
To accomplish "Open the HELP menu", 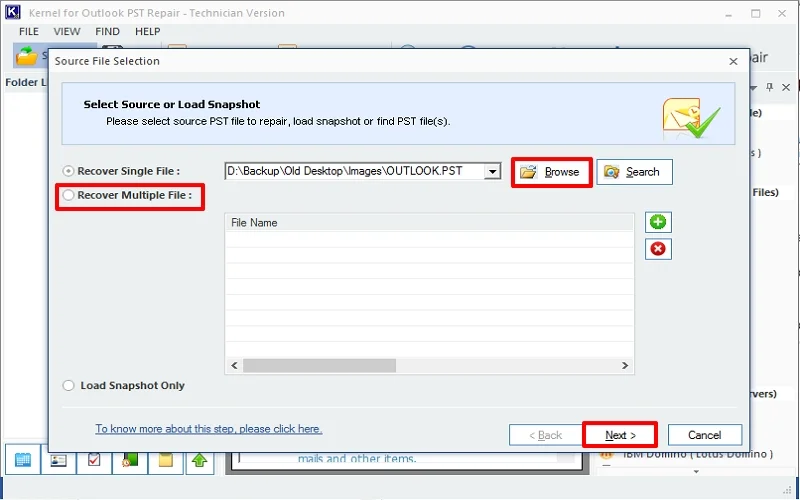I will [x=147, y=32].
